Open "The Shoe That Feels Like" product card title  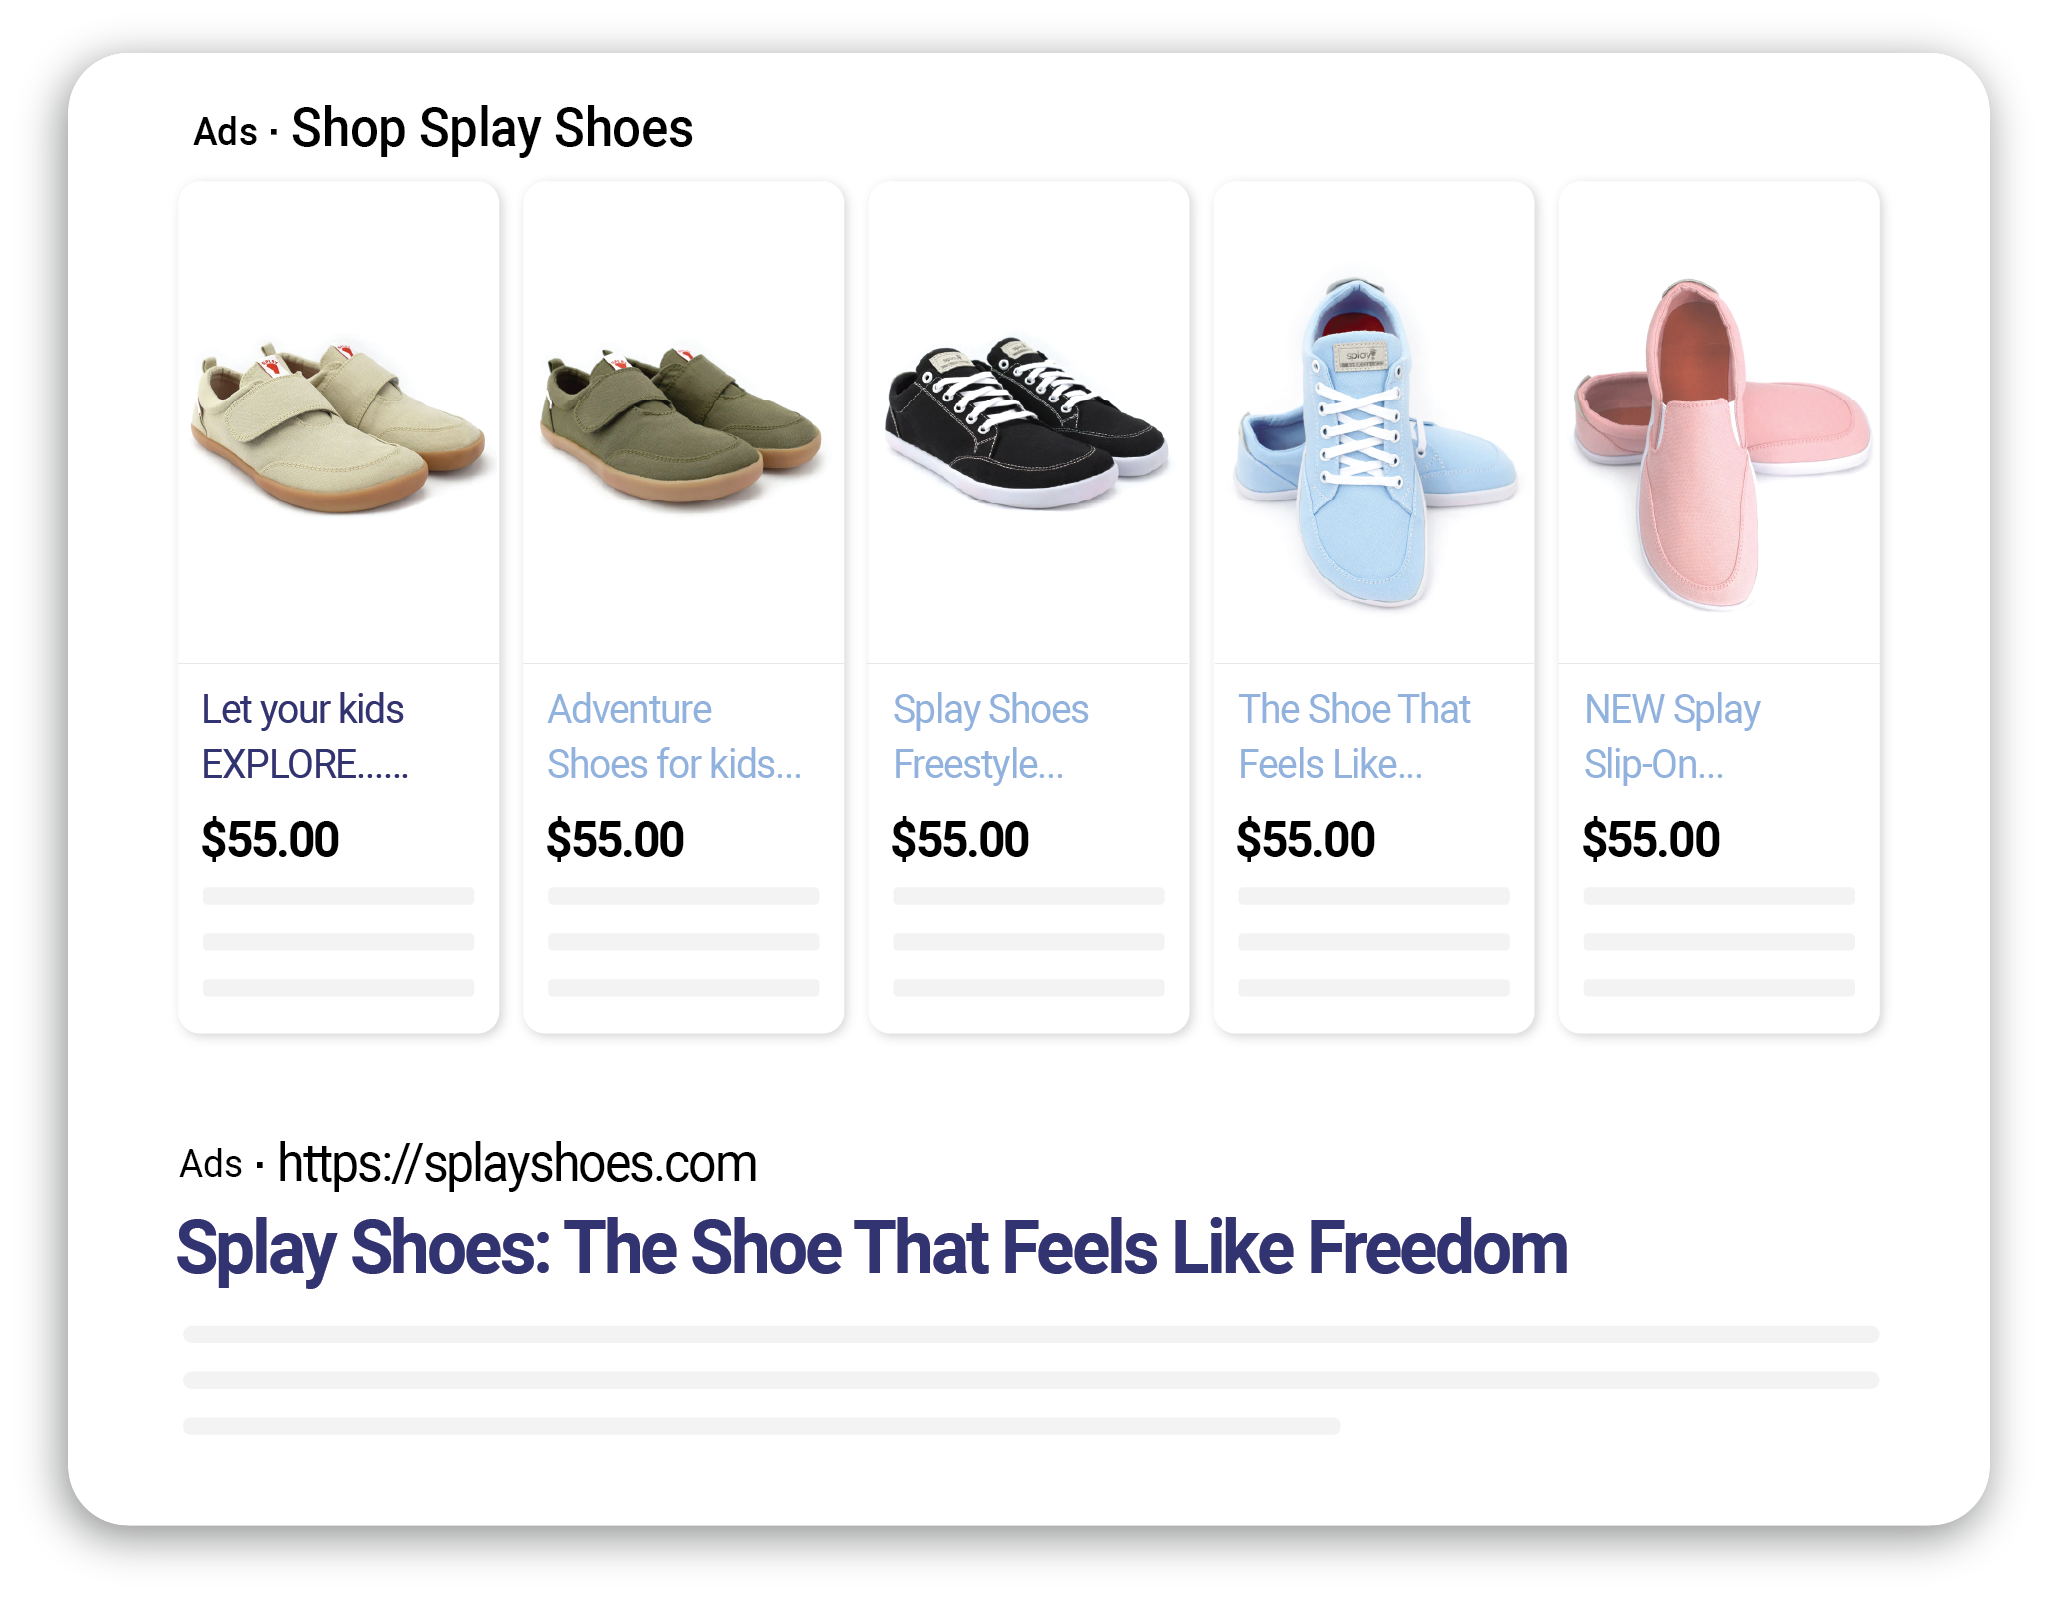click(1354, 736)
